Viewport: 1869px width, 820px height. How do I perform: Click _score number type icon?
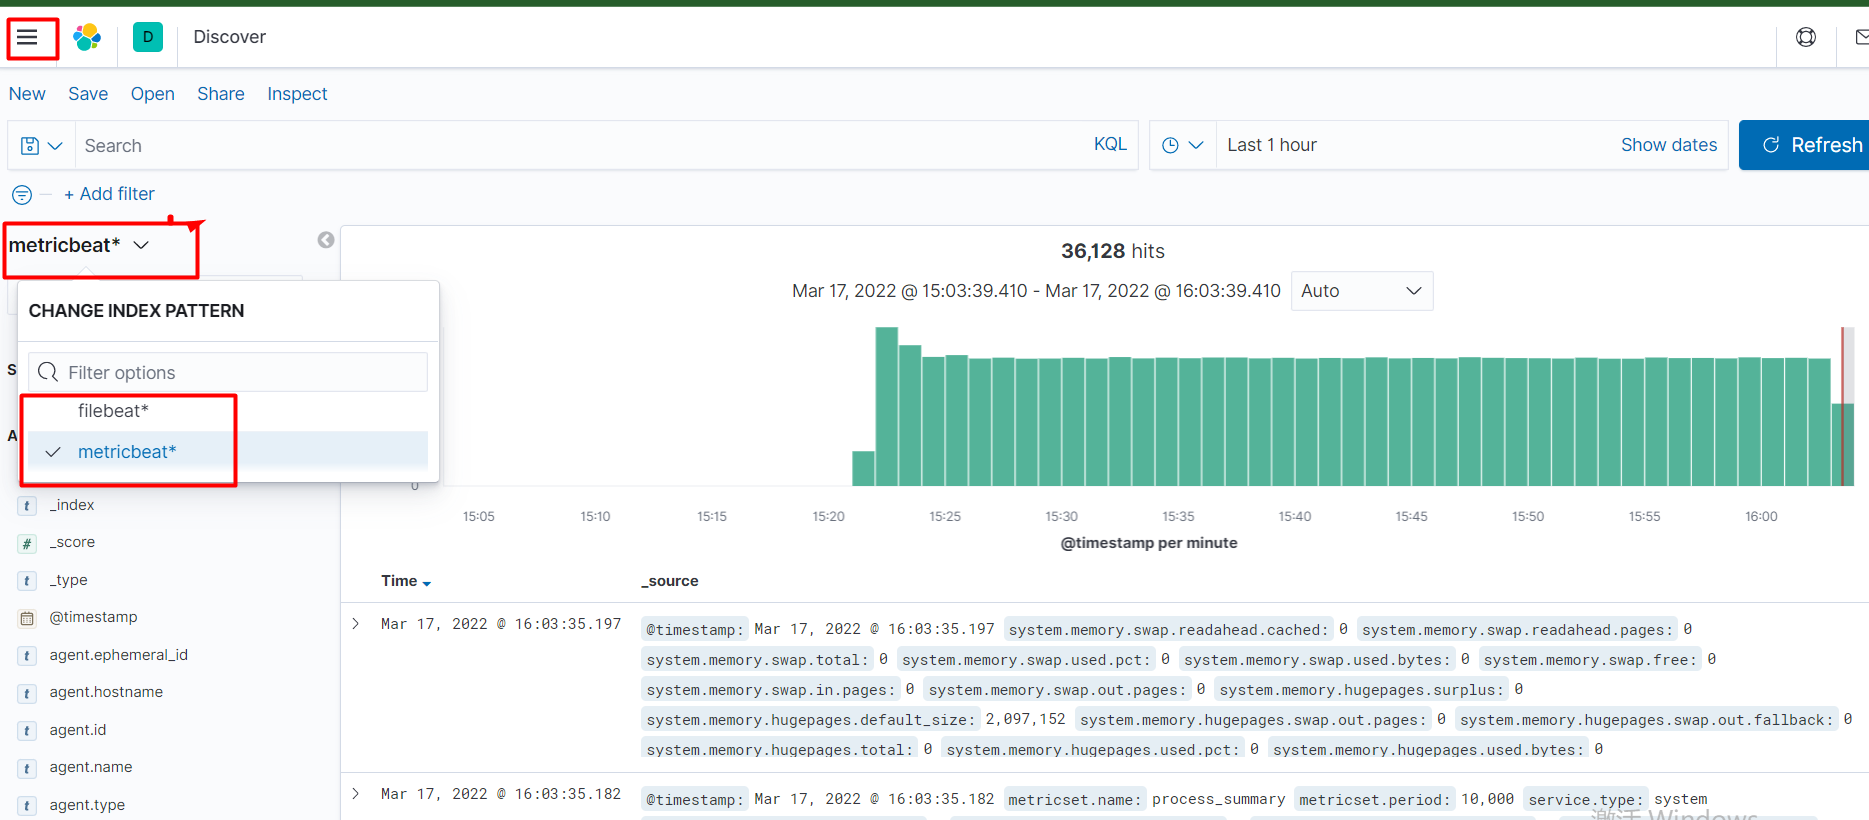point(27,543)
